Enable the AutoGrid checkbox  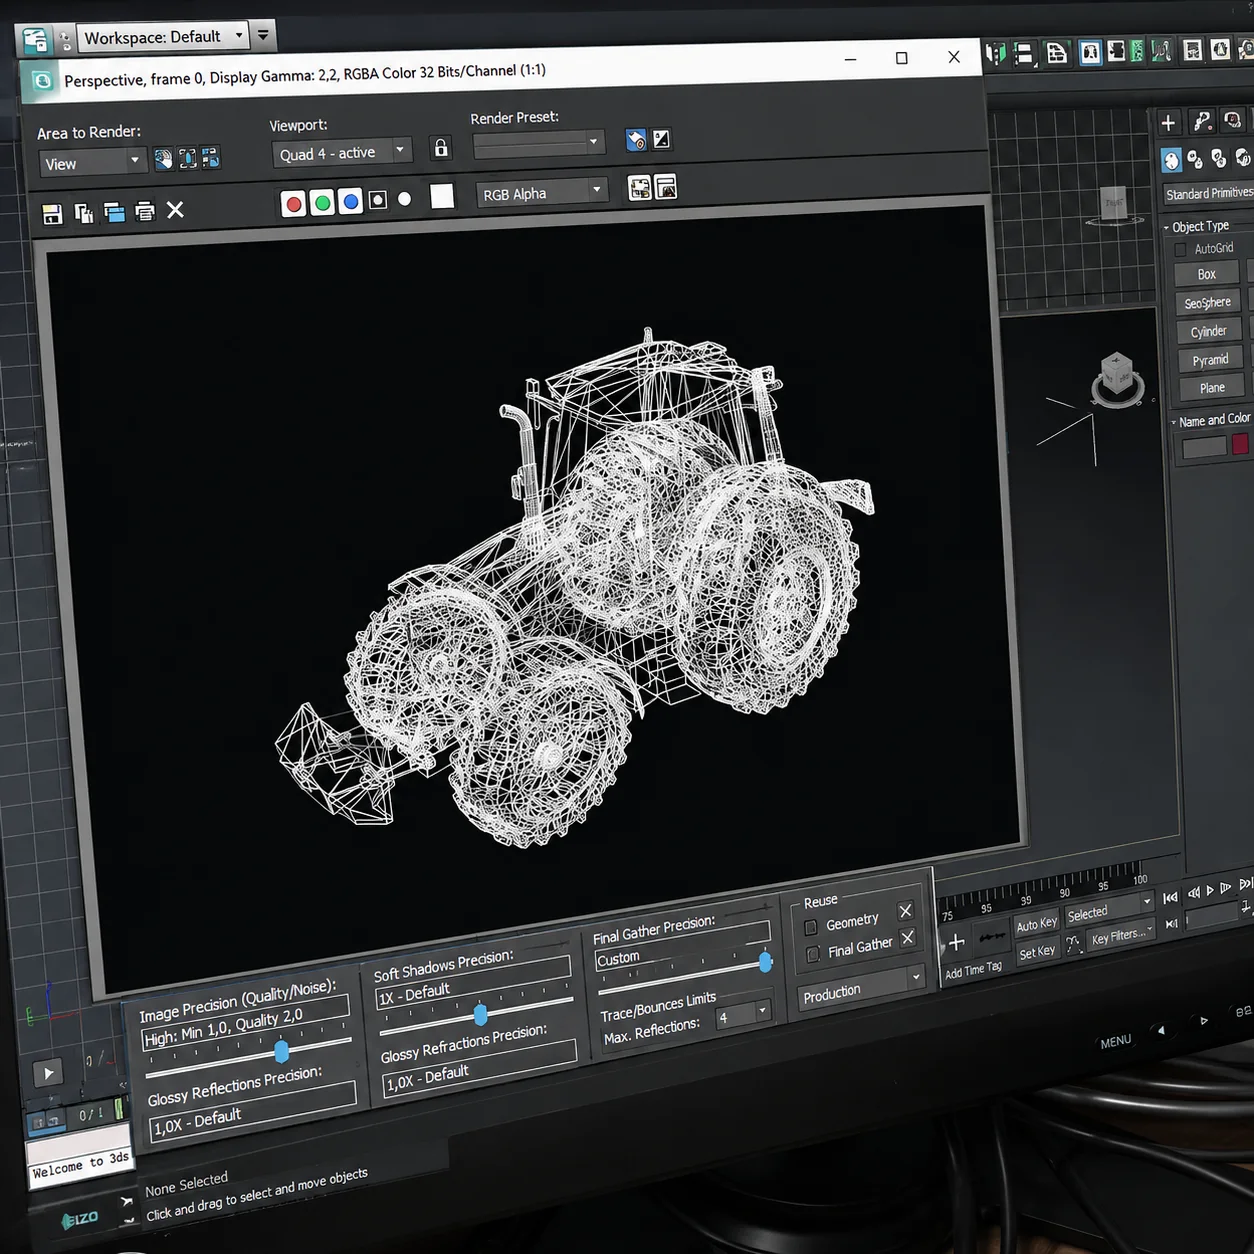tap(1181, 249)
